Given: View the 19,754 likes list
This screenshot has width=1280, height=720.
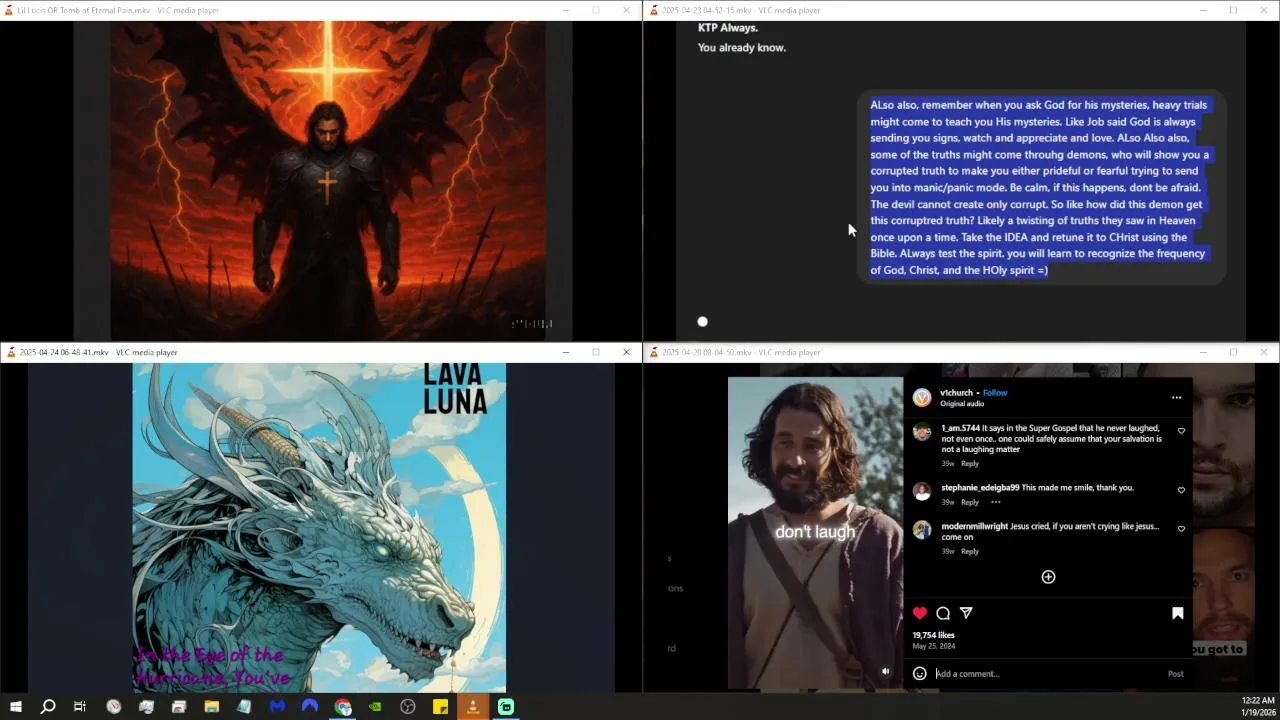Looking at the screenshot, I should click(x=933, y=635).
